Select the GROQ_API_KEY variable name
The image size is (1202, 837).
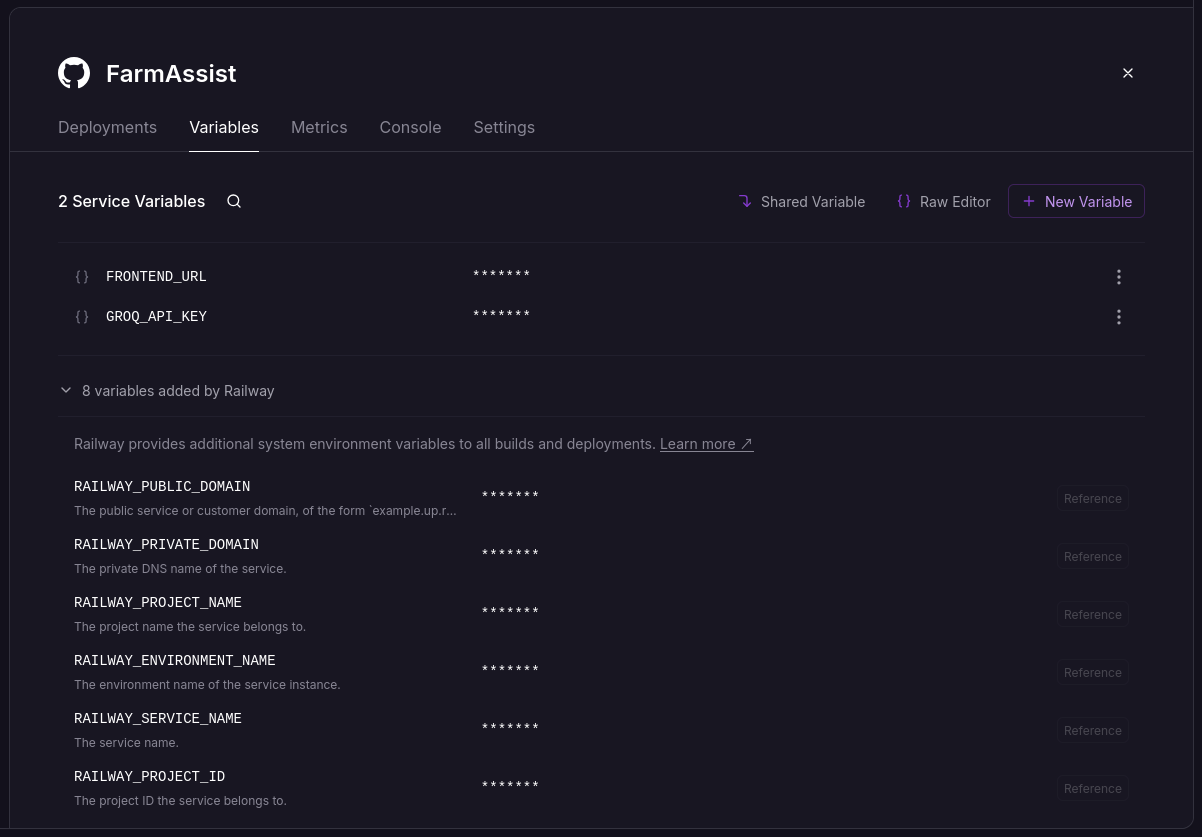(x=156, y=317)
